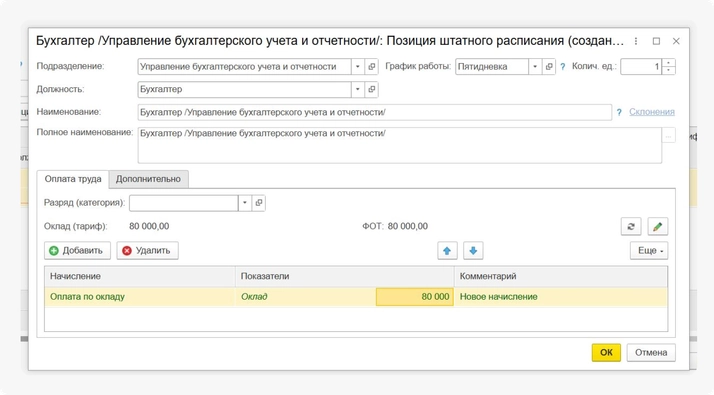
Task: Click the Наименование text field
Action: tap(374, 112)
